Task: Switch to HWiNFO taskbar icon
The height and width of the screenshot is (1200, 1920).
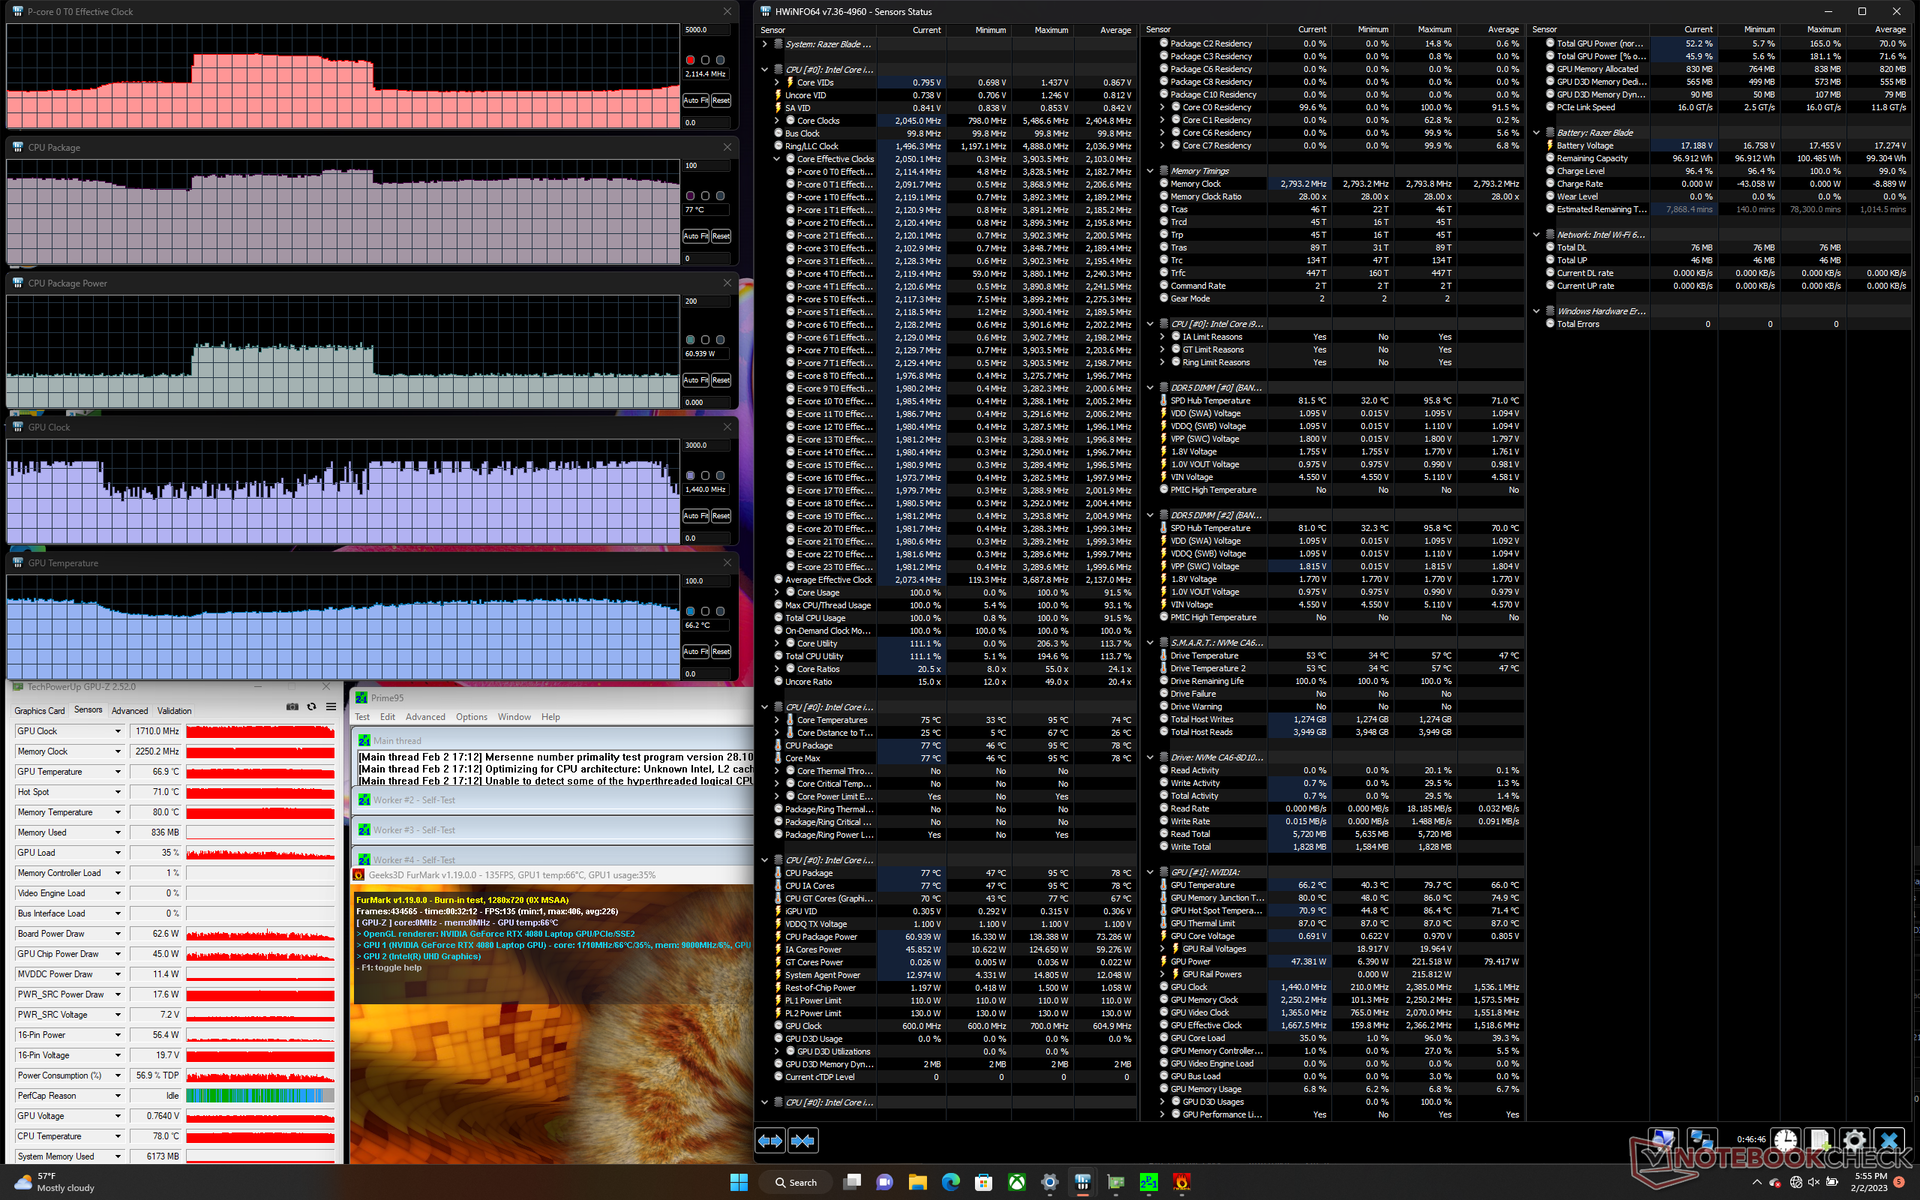Action: coord(1083,1182)
